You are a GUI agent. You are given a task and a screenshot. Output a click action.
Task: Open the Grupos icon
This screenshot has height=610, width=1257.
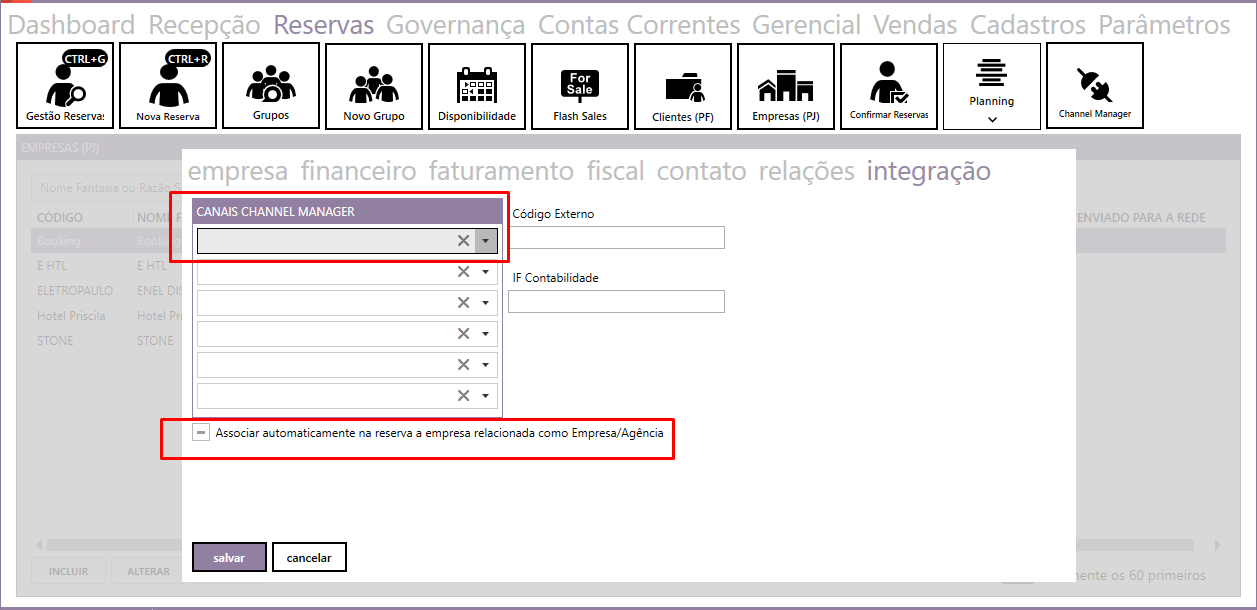(271, 86)
